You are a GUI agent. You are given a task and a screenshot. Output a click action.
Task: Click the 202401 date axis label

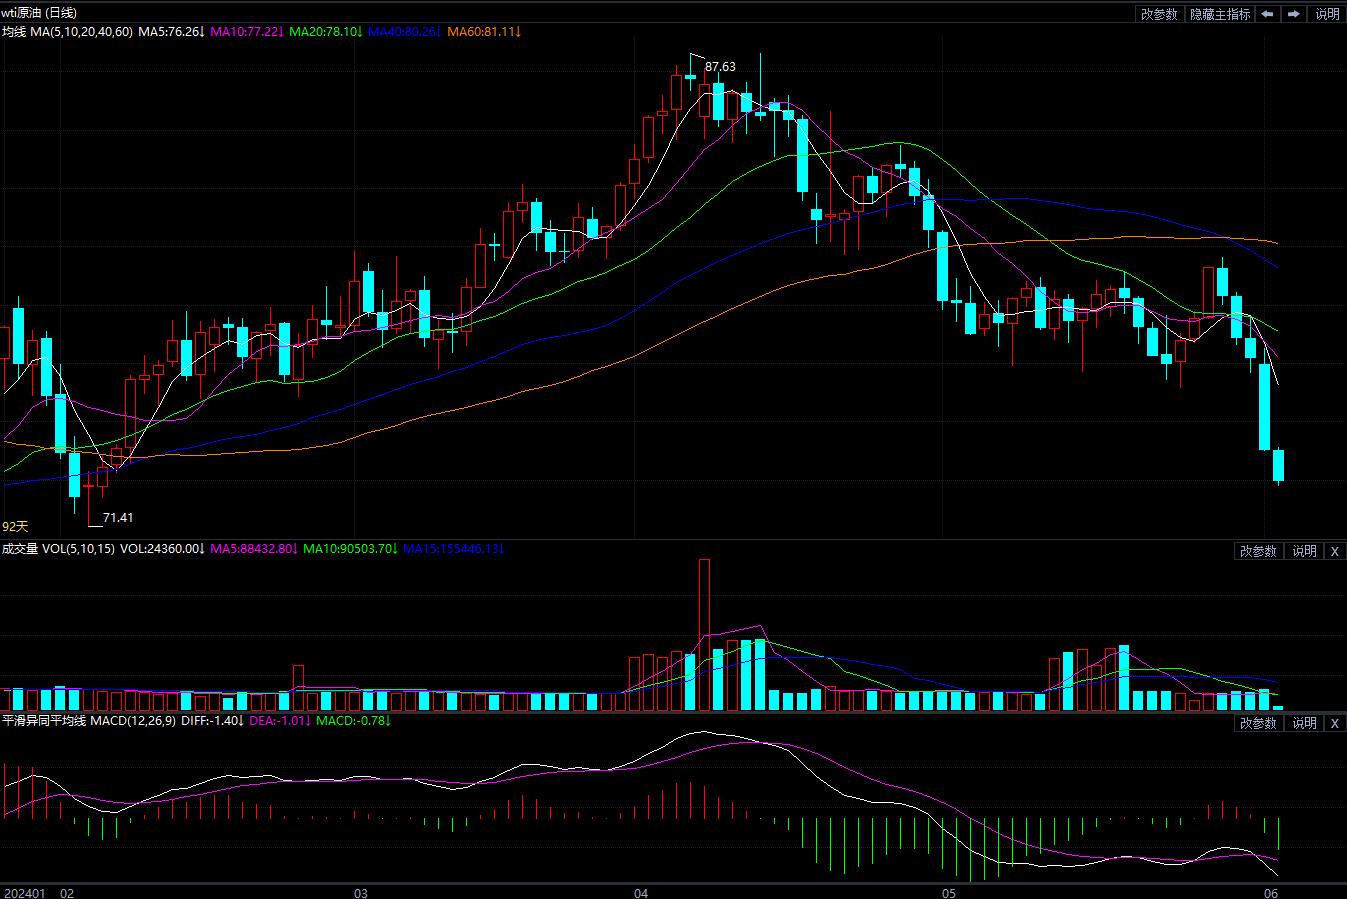[x=24, y=892]
